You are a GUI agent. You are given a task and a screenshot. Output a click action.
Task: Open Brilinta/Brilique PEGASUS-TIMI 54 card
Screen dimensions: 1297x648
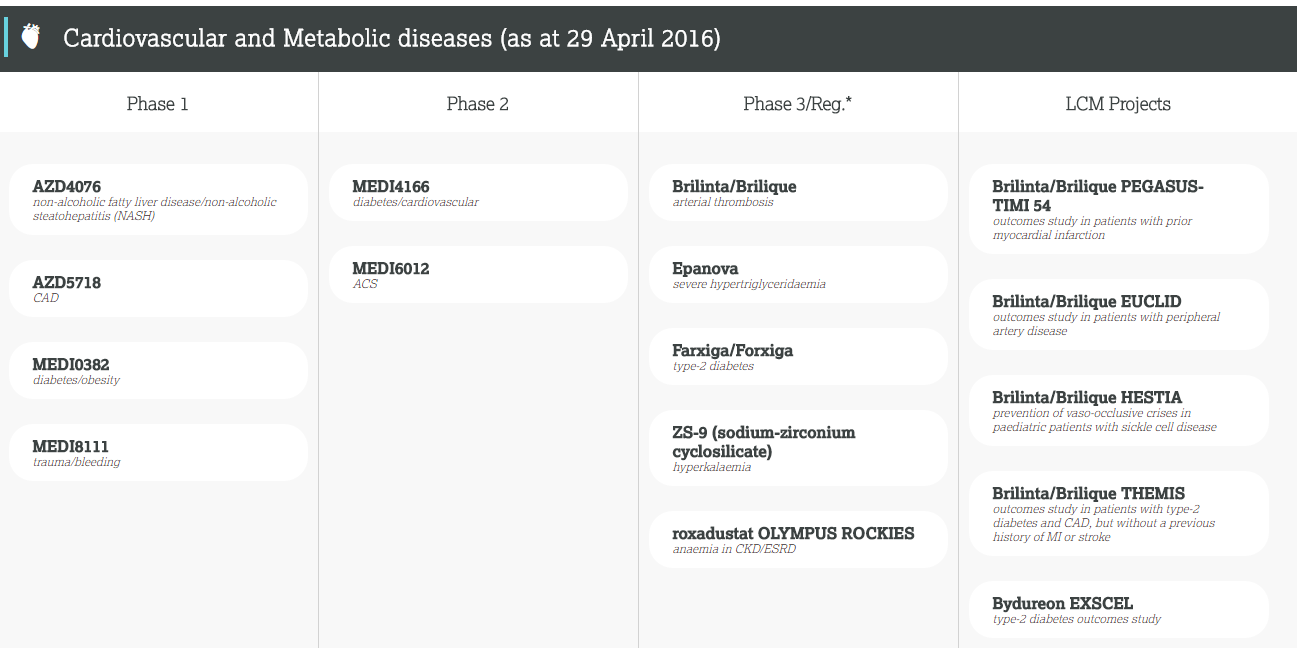pyautogui.click(x=1119, y=209)
